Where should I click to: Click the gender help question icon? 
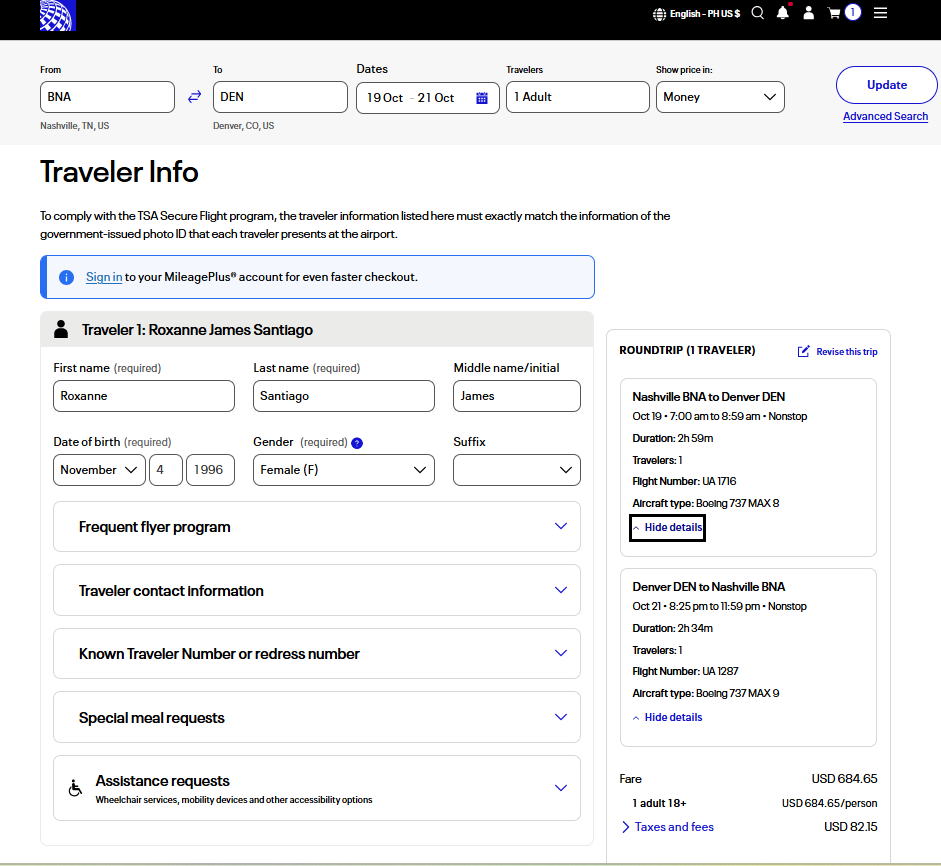(357, 443)
